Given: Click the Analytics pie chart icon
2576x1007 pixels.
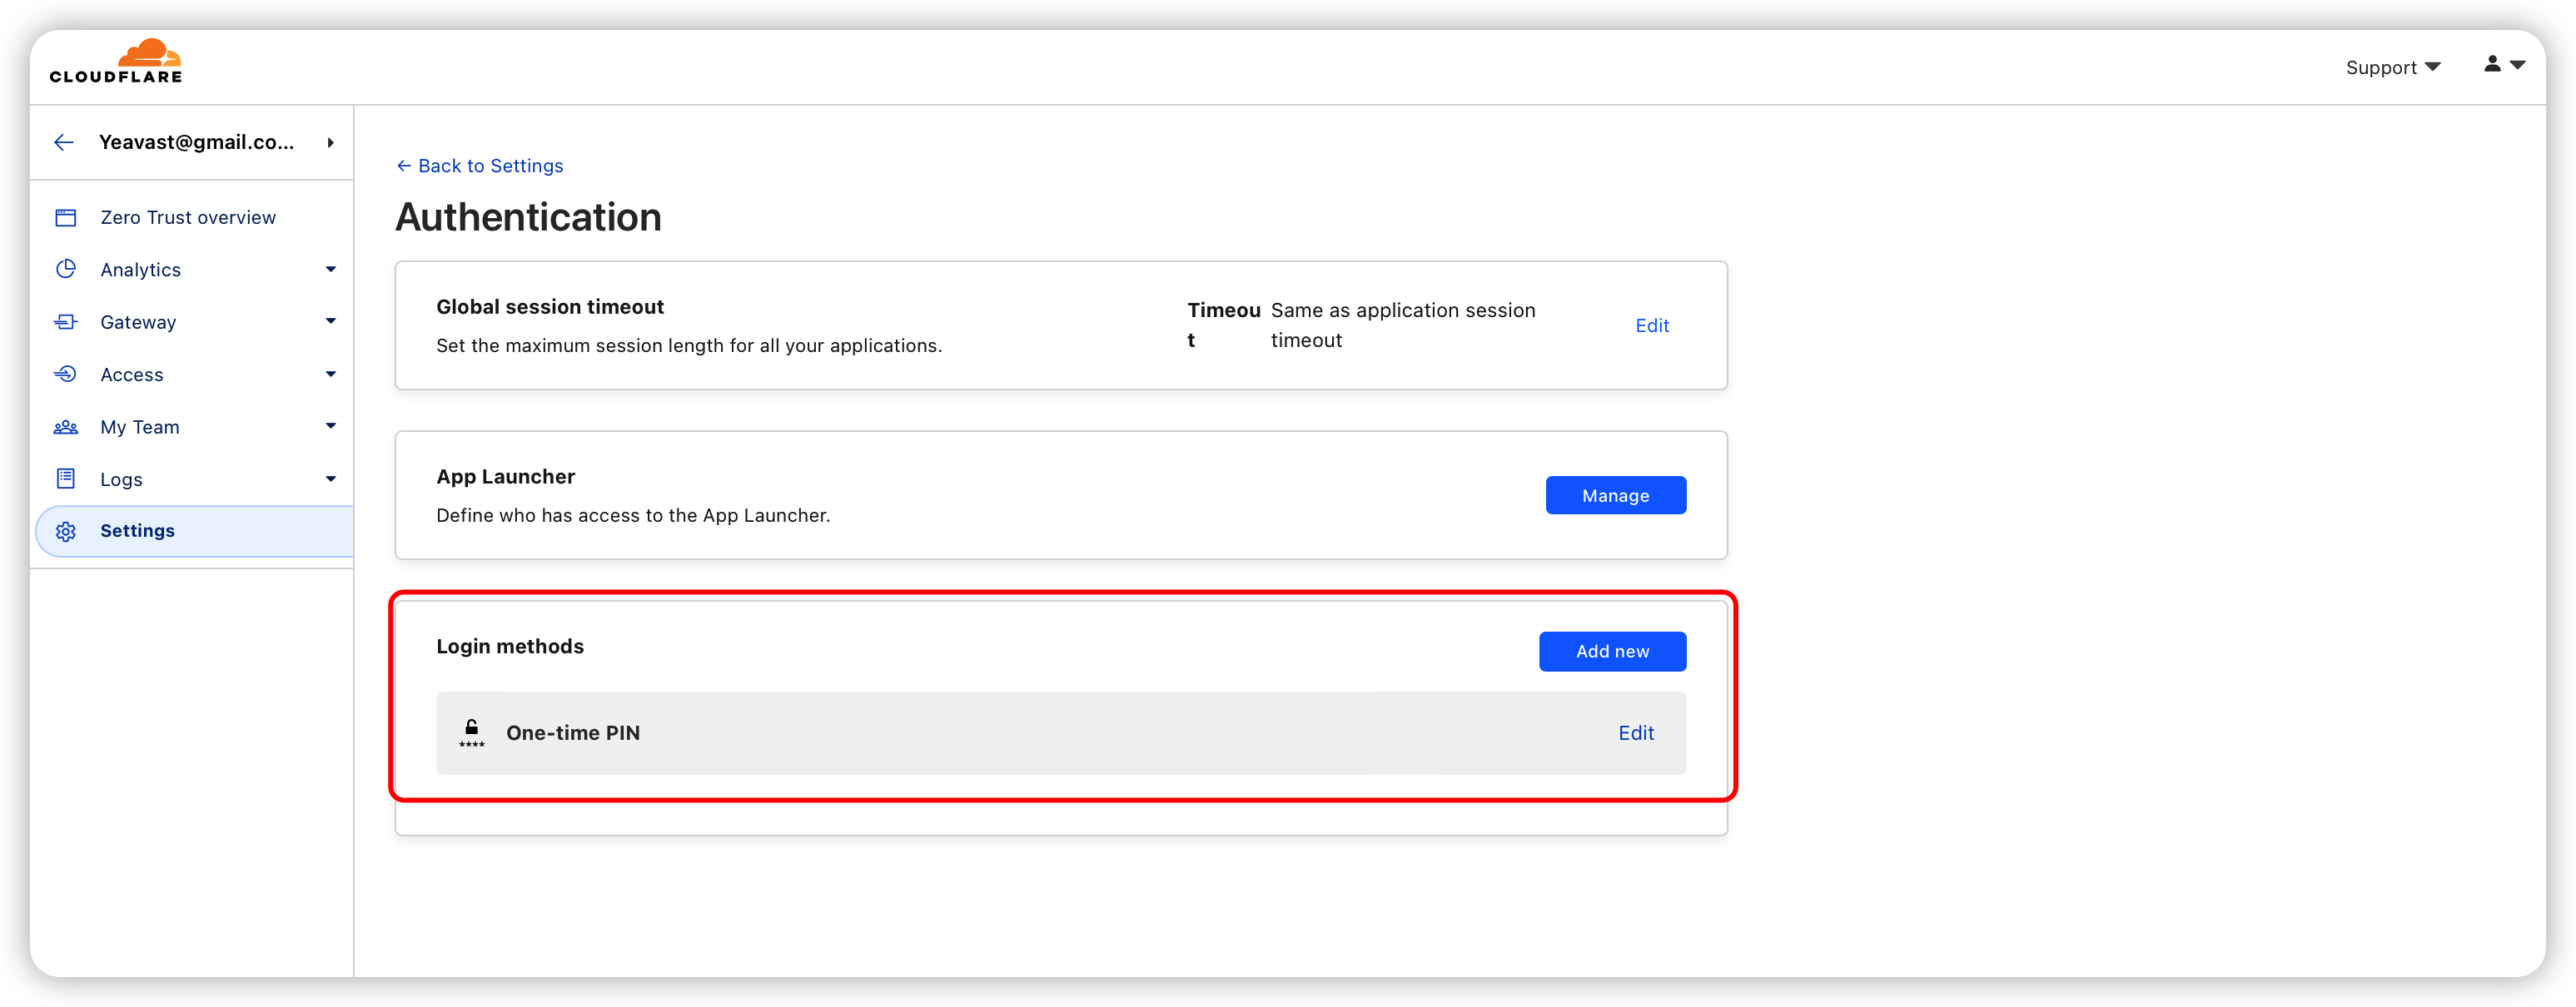Looking at the screenshot, I should pos(66,269).
